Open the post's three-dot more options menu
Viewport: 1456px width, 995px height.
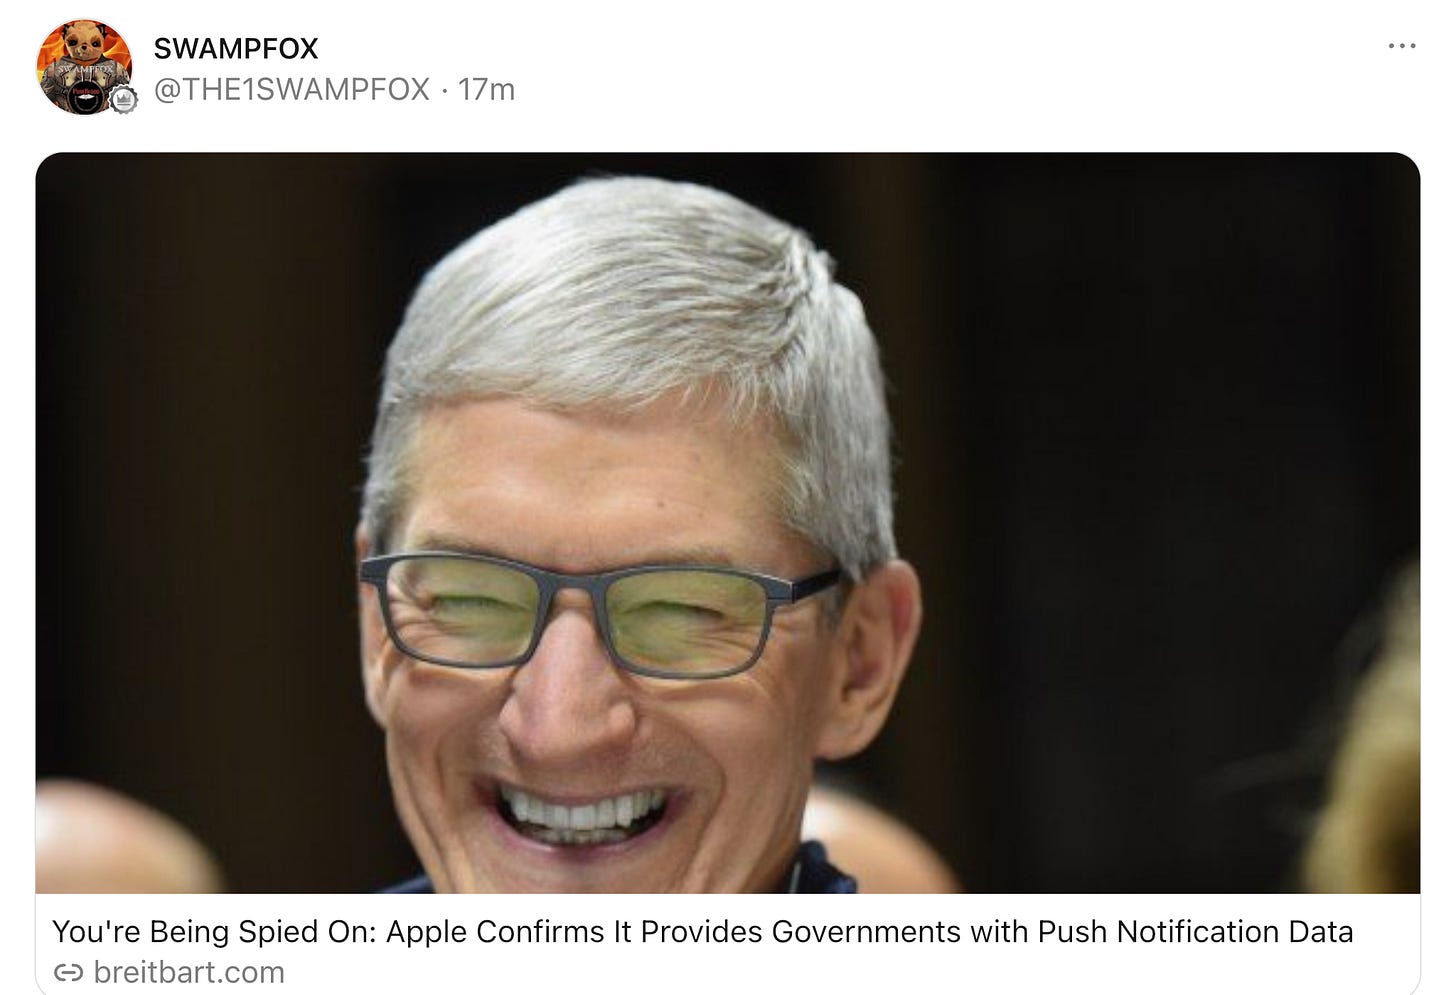(1402, 46)
